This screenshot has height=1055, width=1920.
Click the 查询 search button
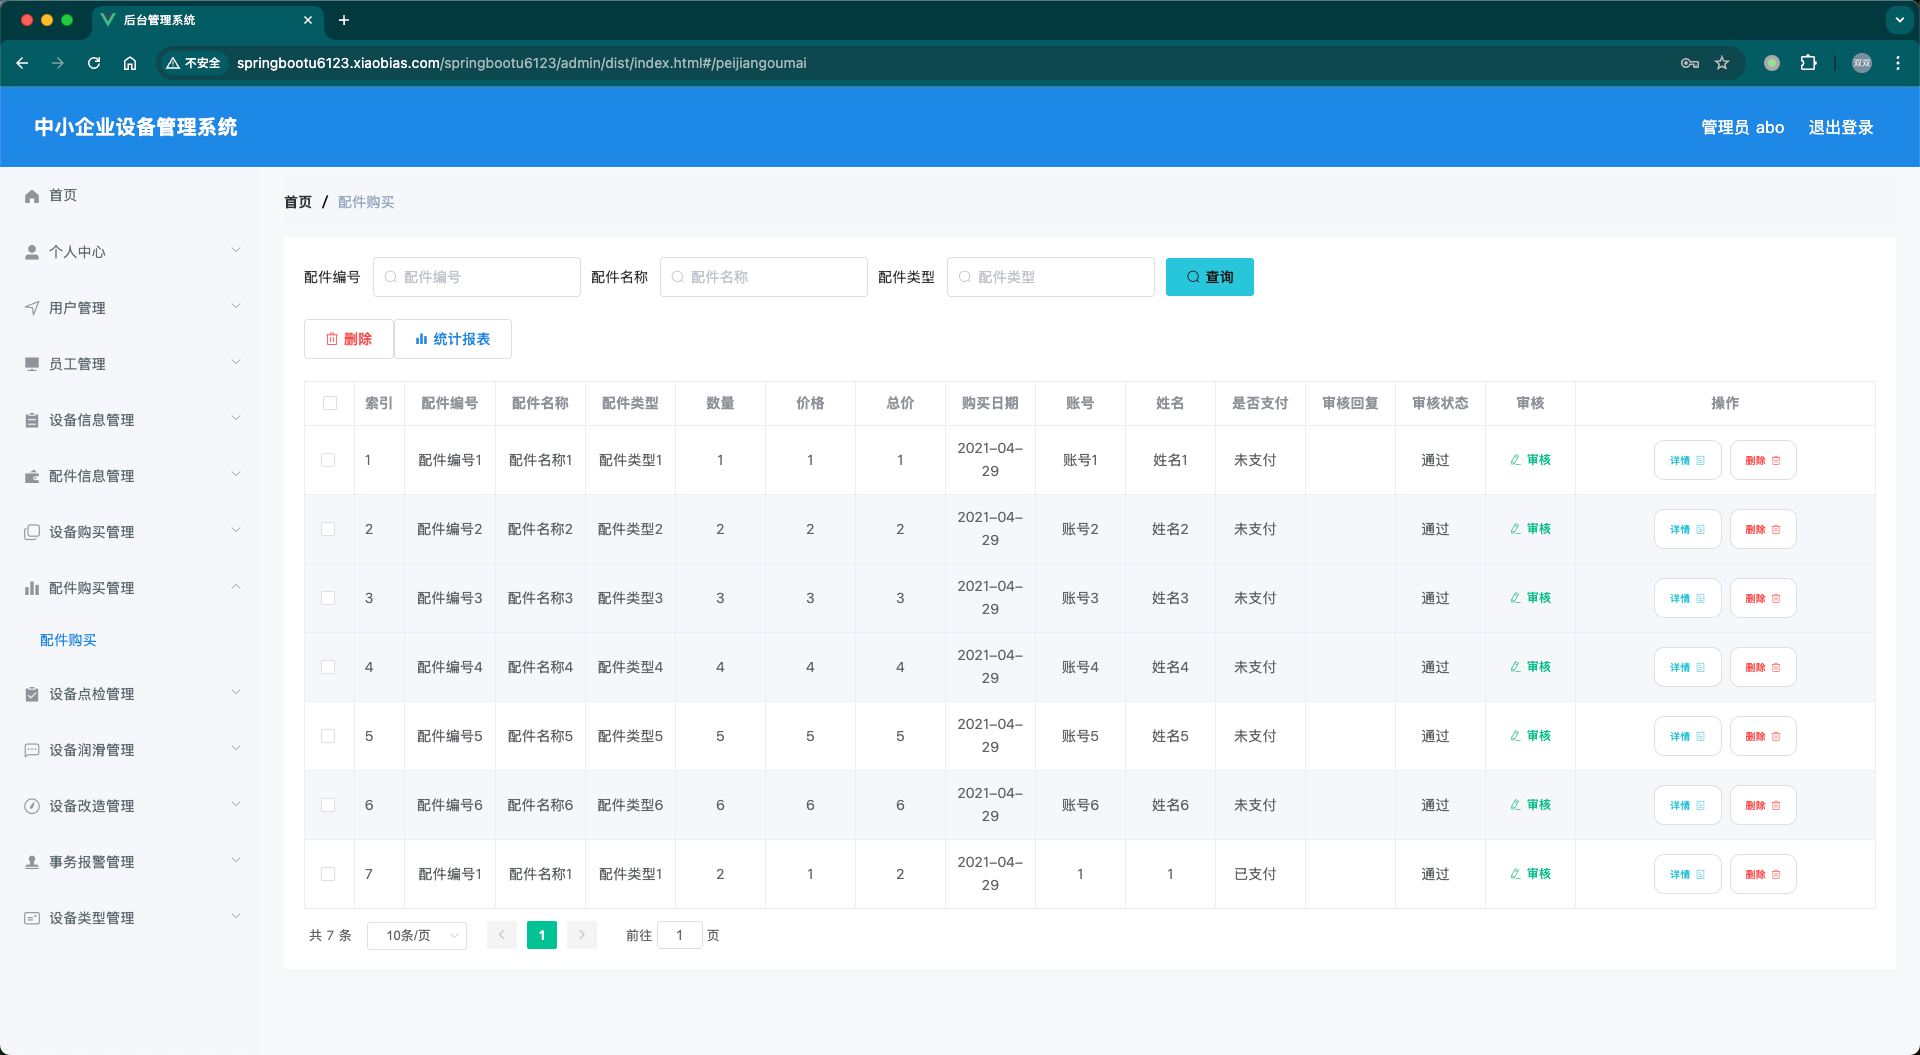point(1209,277)
